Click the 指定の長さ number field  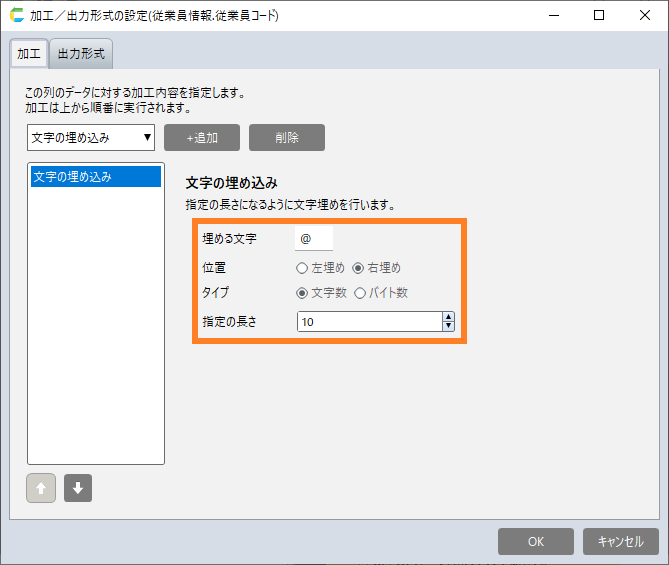click(368, 322)
